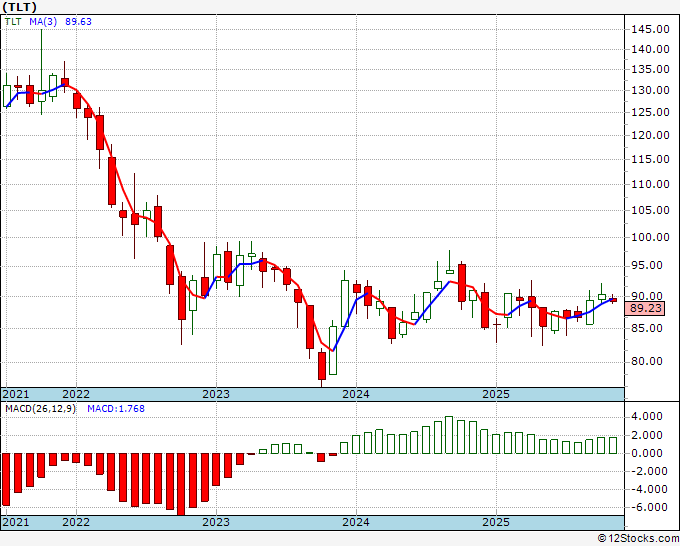This screenshot has height=546, width=680.
Task: Select 2025 on price chart timeline
Action: click(496, 394)
